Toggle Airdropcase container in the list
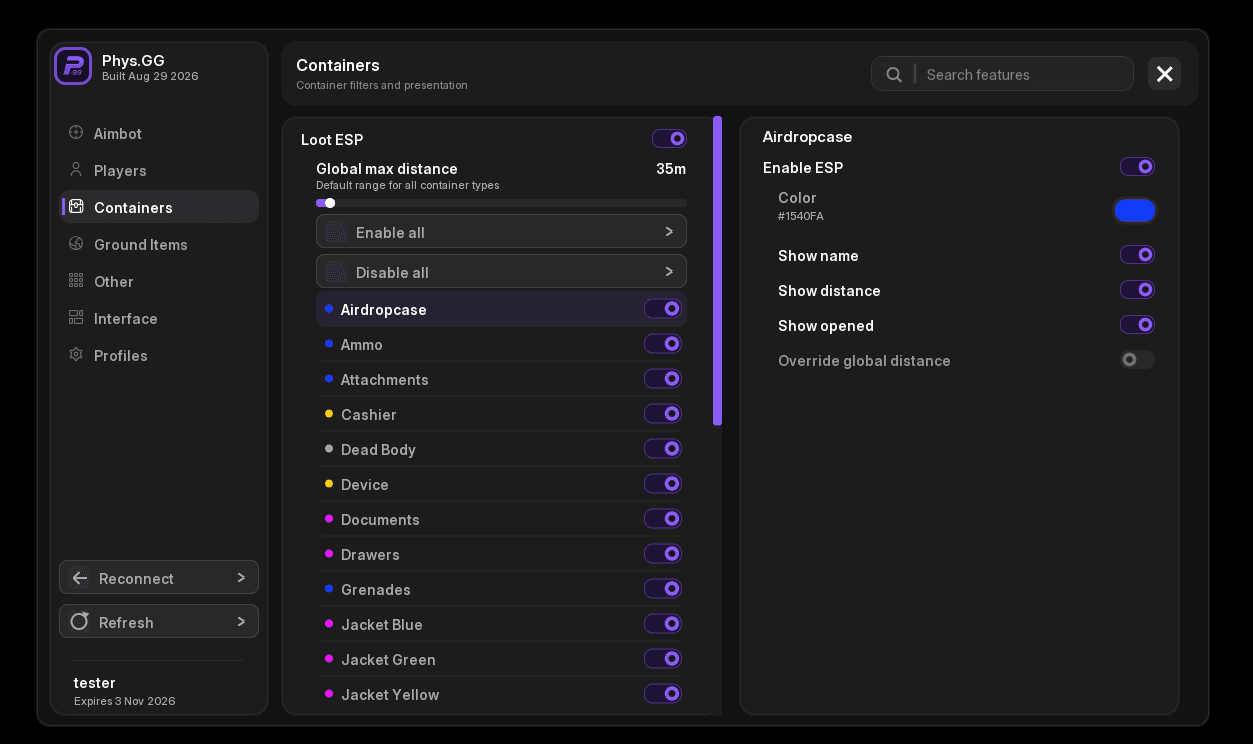The width and height of the screenshot is (1253, 744). (663, 309)
